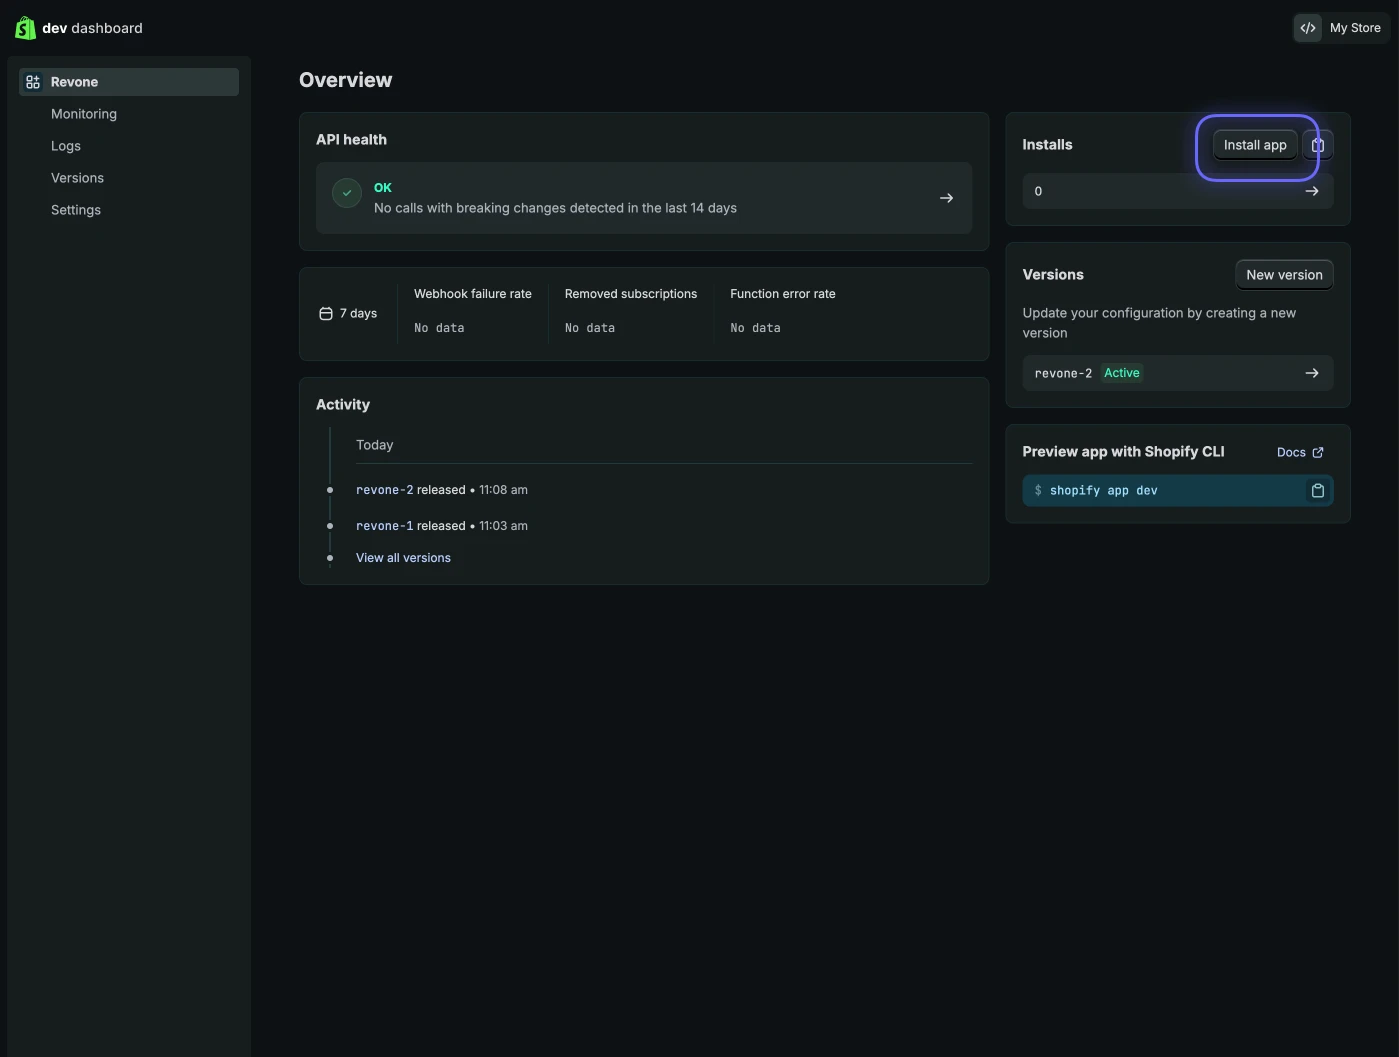Click the API health status message

tap(555, 208)
